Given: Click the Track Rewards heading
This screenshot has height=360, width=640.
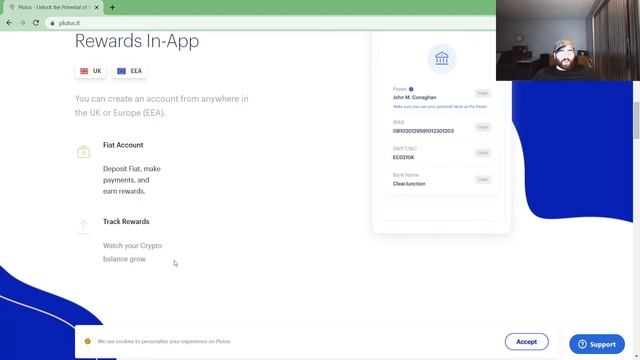Looking at the screenshot, I should tap(126, 222).
